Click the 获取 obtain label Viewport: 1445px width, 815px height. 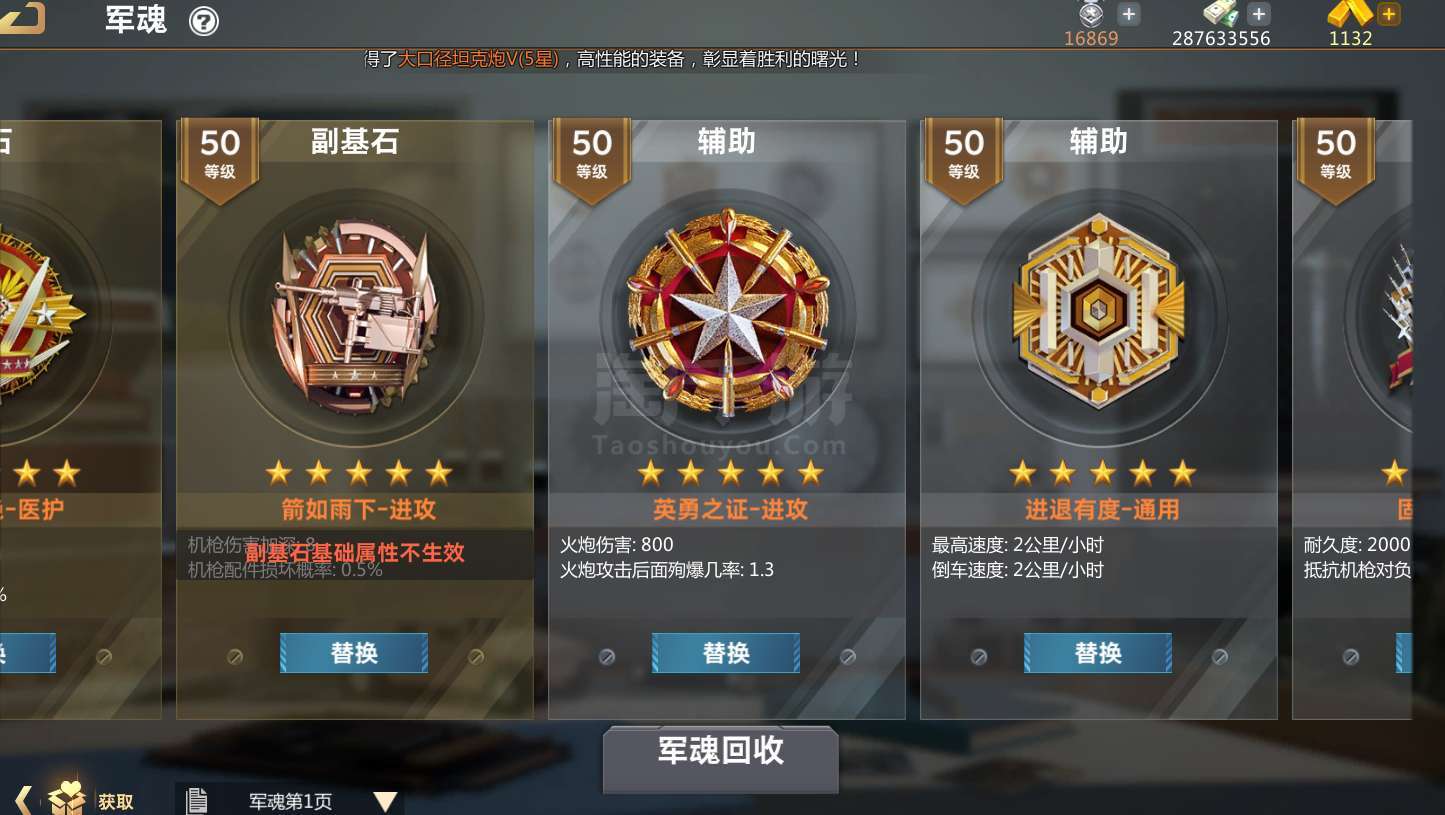115,802
